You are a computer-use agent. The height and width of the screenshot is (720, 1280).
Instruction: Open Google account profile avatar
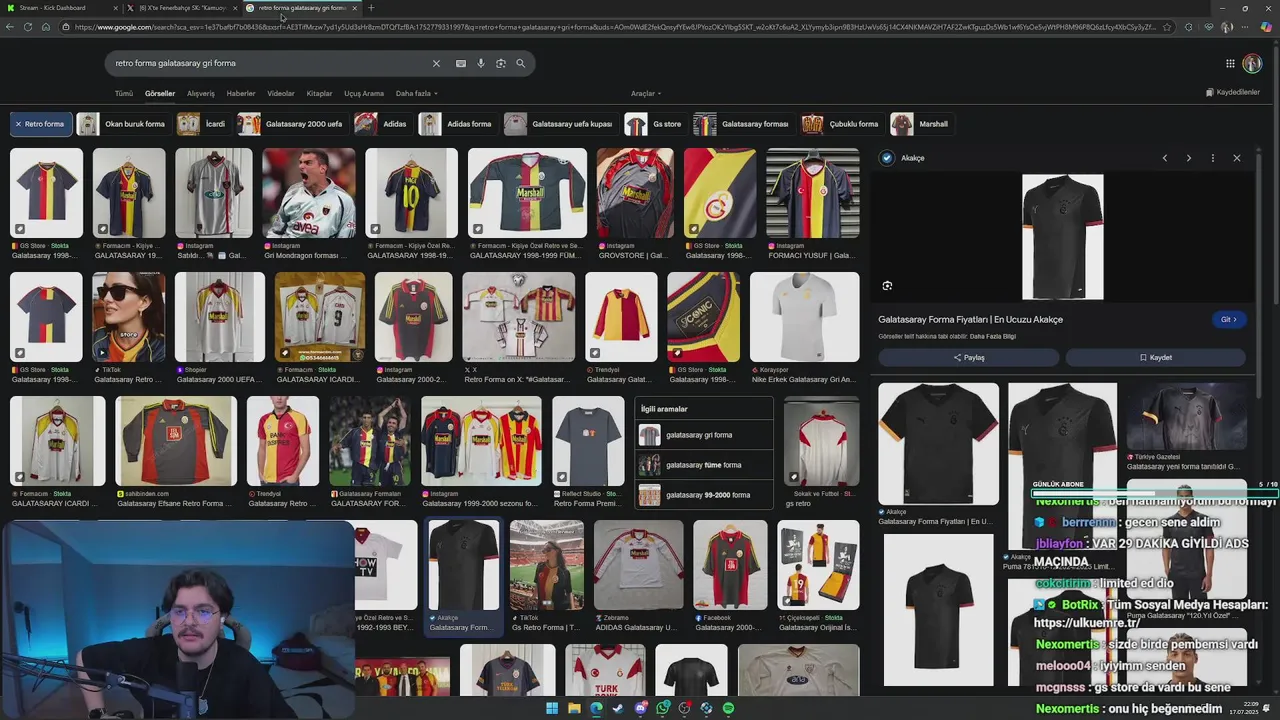point(1252,63)
